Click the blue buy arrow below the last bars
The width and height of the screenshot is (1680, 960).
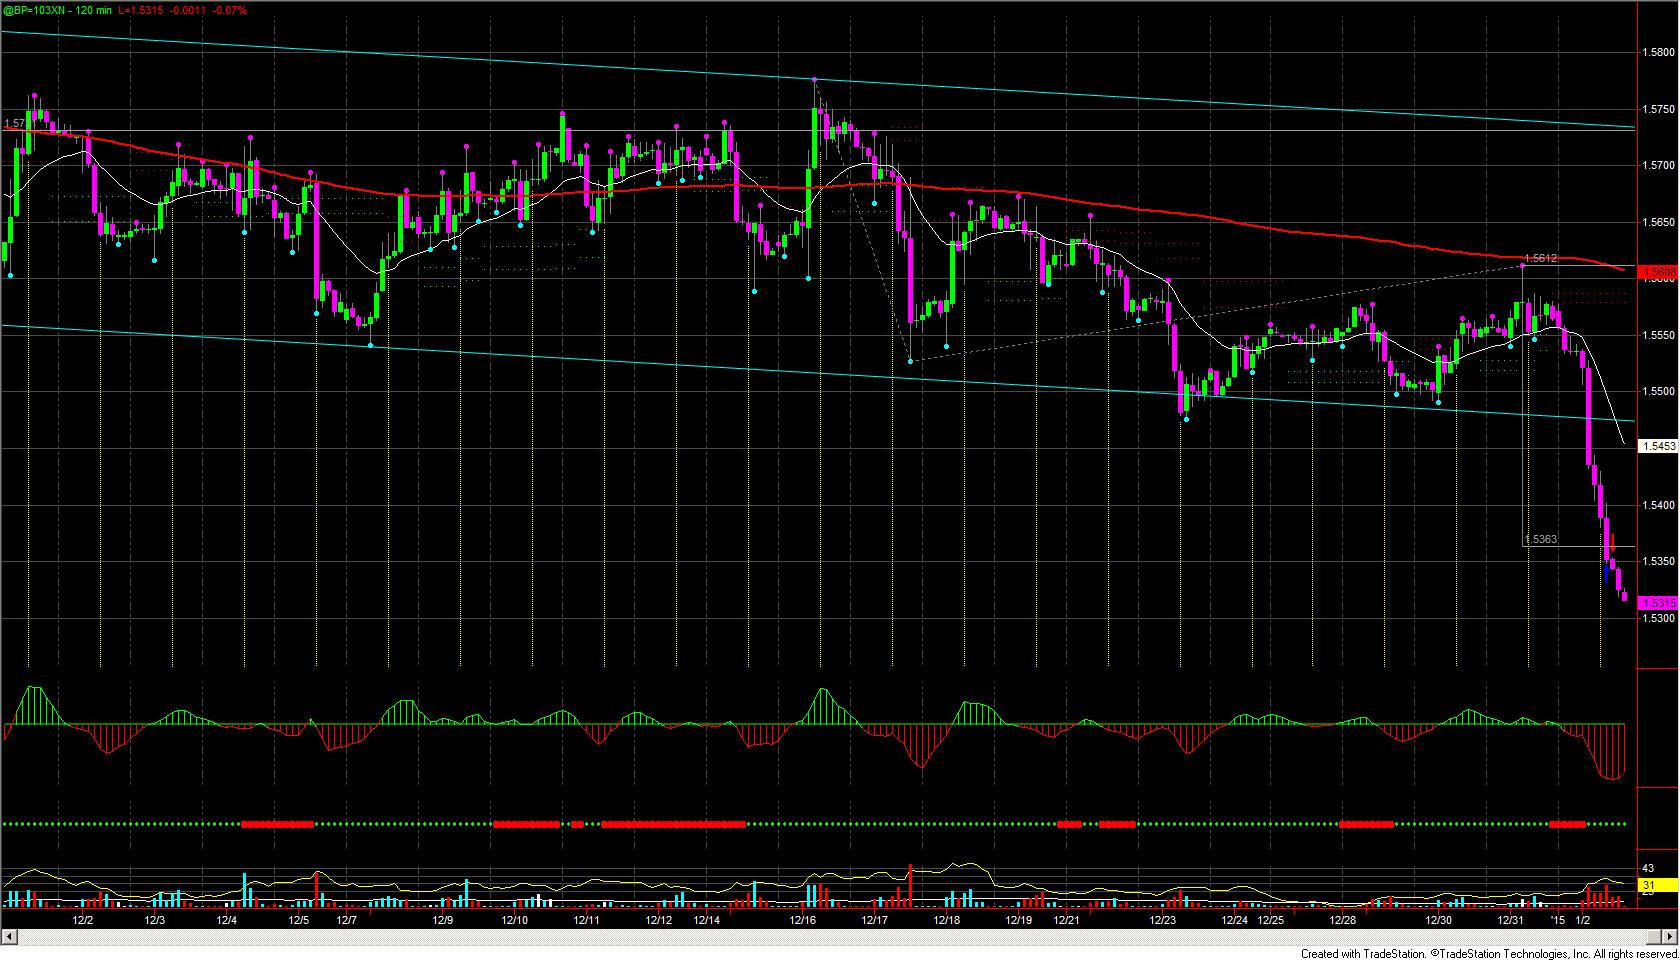(x=1606, y=574)
